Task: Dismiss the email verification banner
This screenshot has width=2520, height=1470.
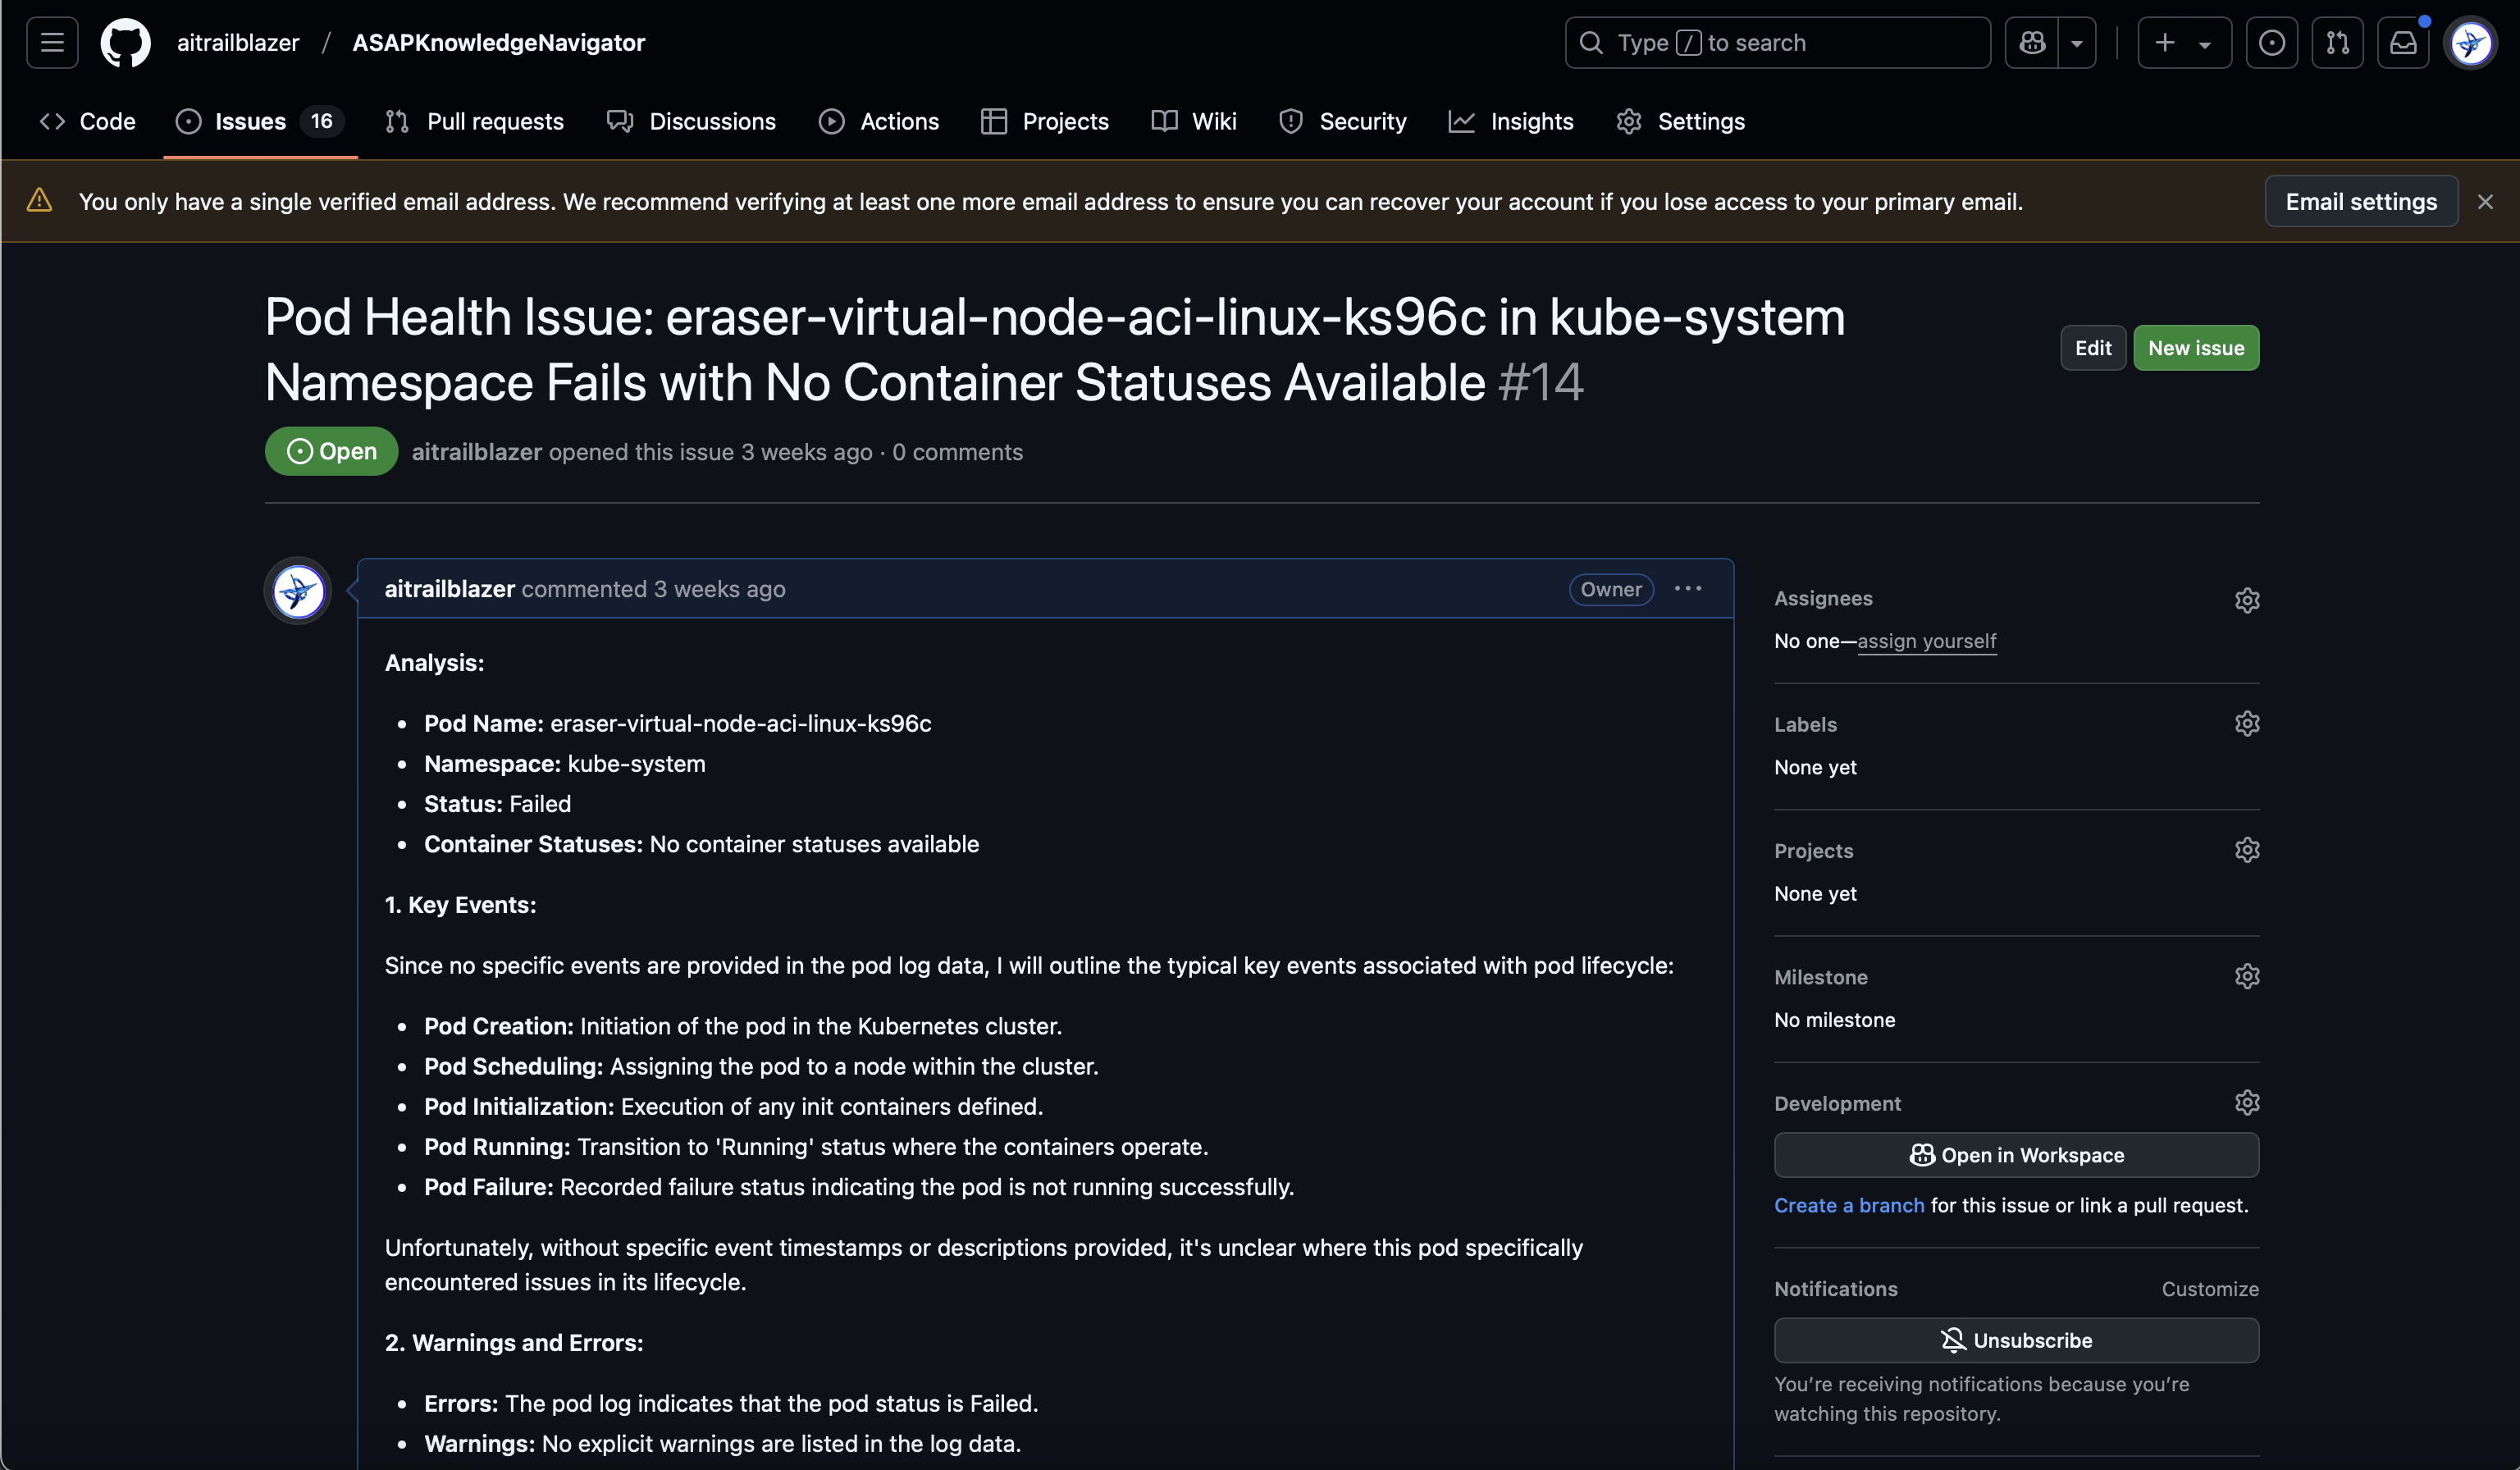Action: (2485, 201)
